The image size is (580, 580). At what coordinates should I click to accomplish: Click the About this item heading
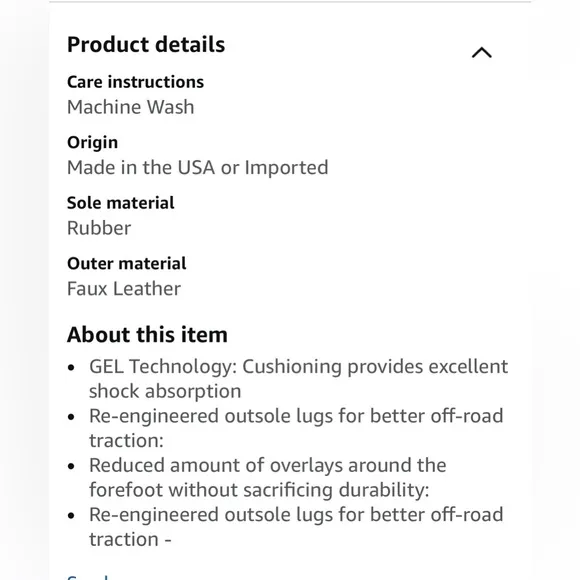click(x=147, y=335)
